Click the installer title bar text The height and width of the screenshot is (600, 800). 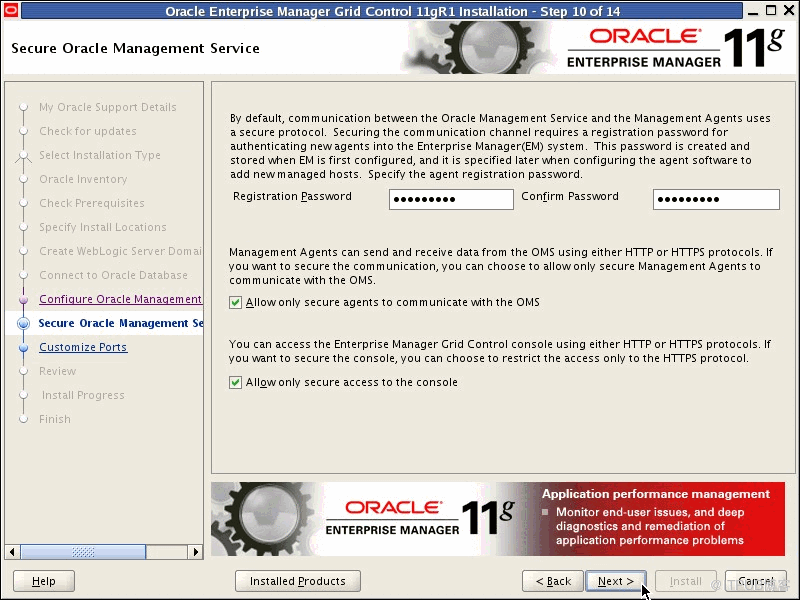pyautogui.click(x=393, y=11)
